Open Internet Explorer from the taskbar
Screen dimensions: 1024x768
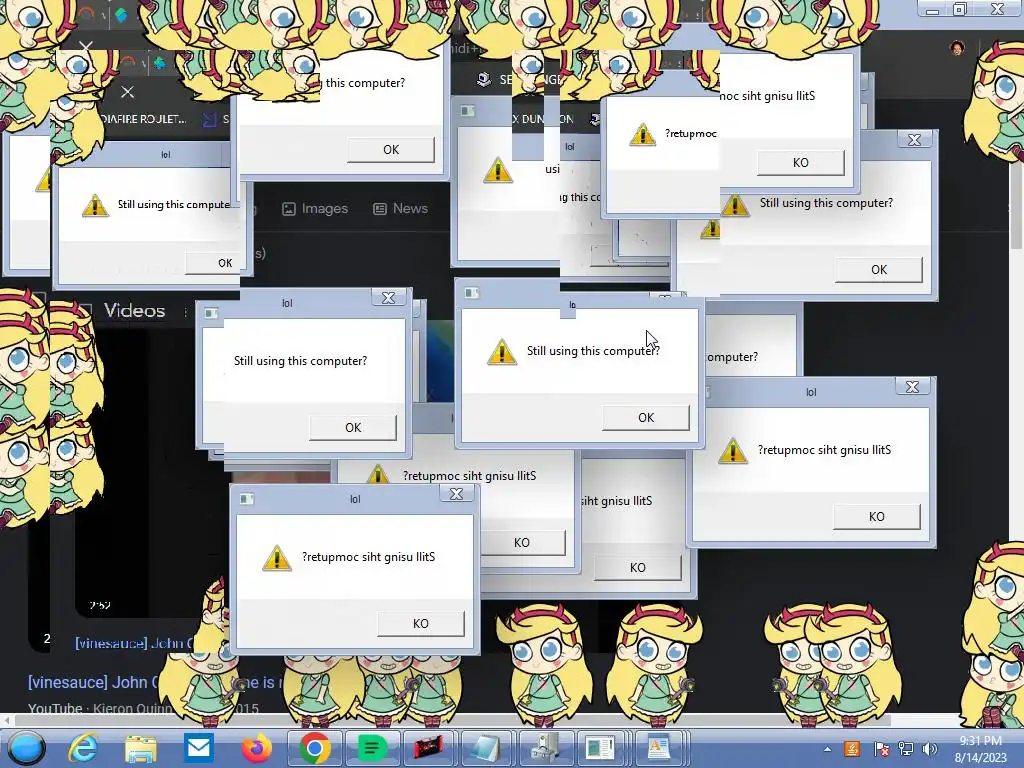pyautogui.click(x=83, y=748)
